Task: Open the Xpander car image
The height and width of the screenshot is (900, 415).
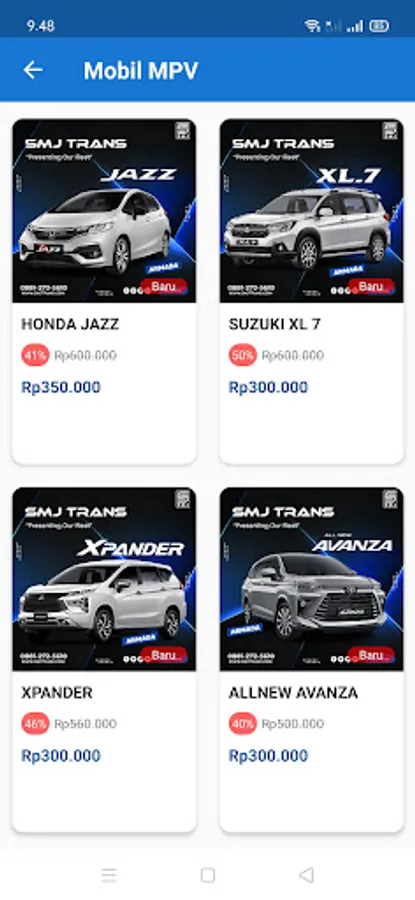Action: tap(104, 579)
